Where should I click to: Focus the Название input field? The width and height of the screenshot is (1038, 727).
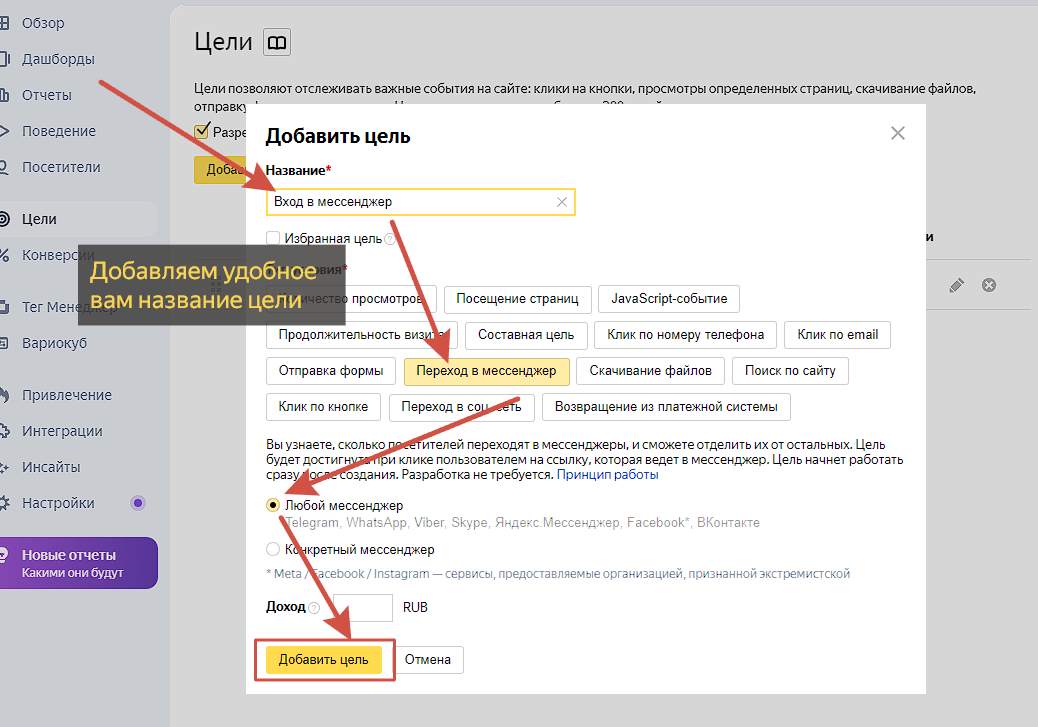[x=420, y=202]
